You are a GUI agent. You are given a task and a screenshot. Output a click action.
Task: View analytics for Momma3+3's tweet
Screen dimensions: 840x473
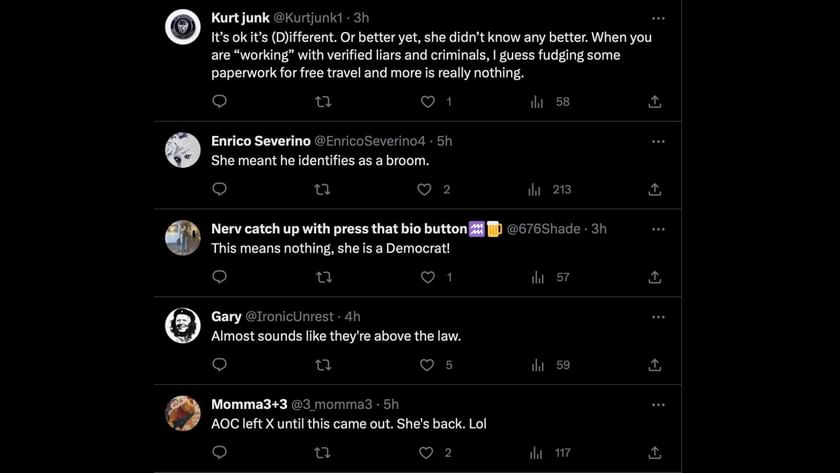click(535, 453)
